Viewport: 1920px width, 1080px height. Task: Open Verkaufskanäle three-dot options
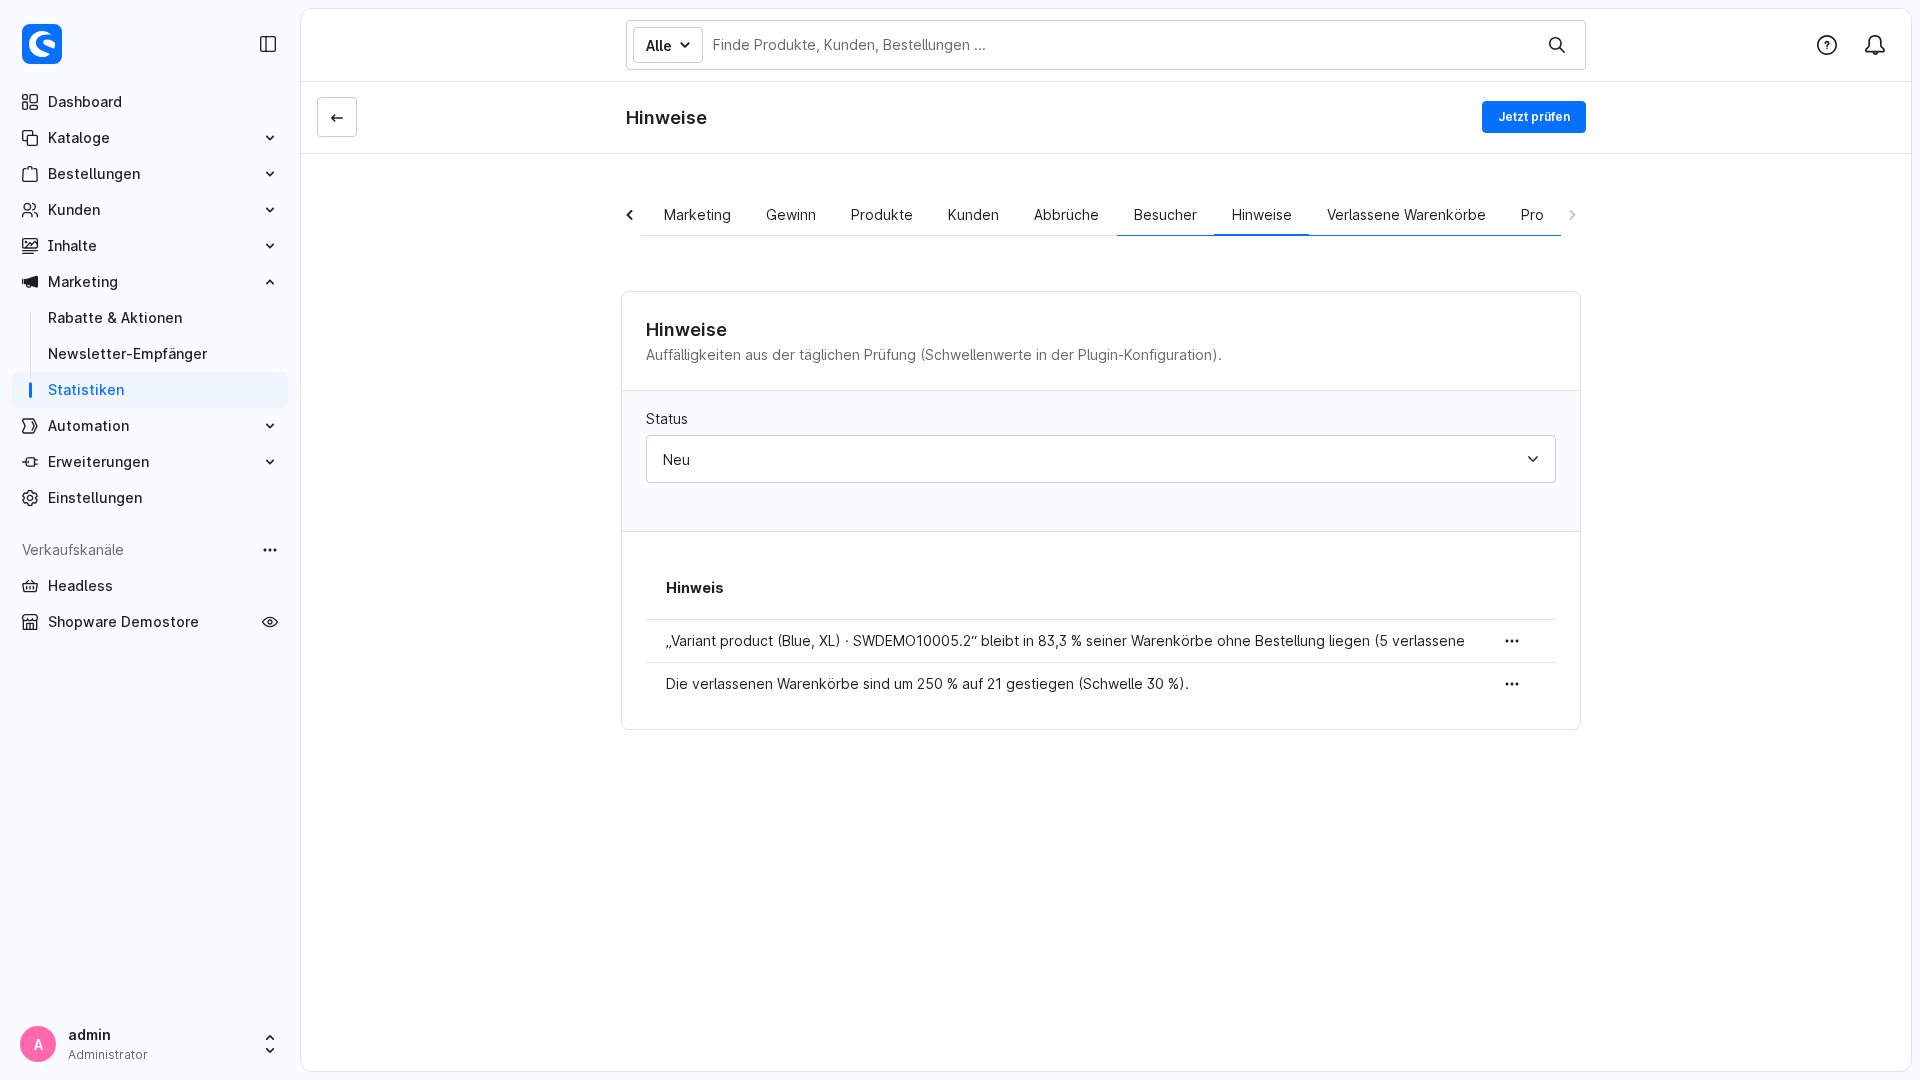pyautogui.click(x=270, y=550)
